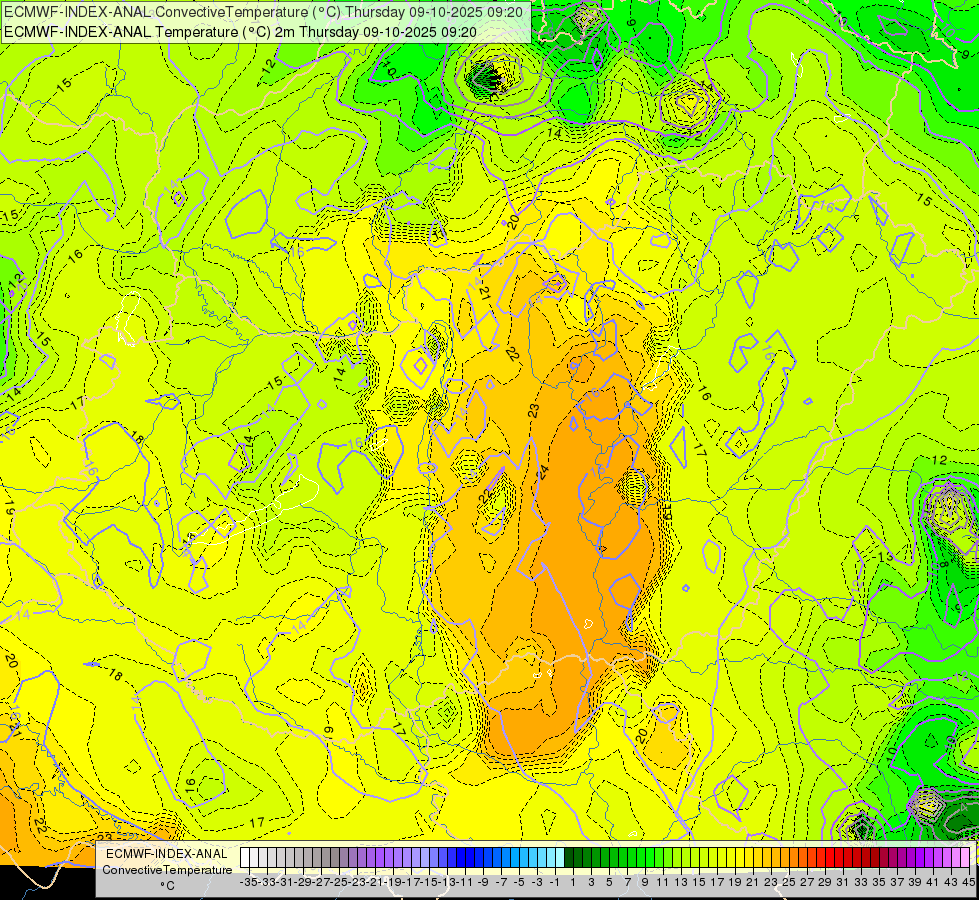Click the legend scale number -27
Image resolution: width=979 pixels, height=900 pixels.
[x=323, y=882]
